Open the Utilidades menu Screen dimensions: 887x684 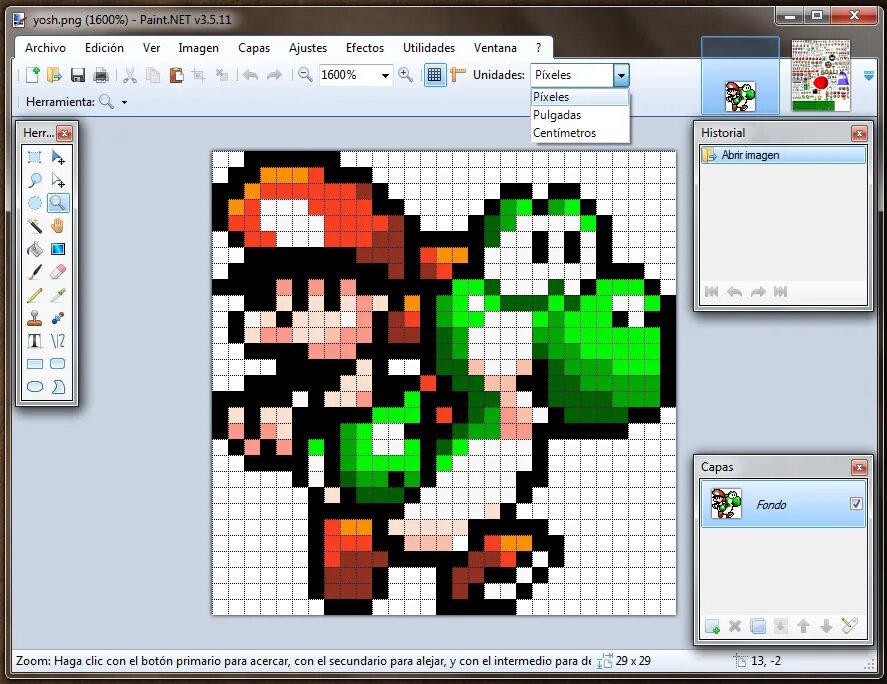(x=429, y=48)
